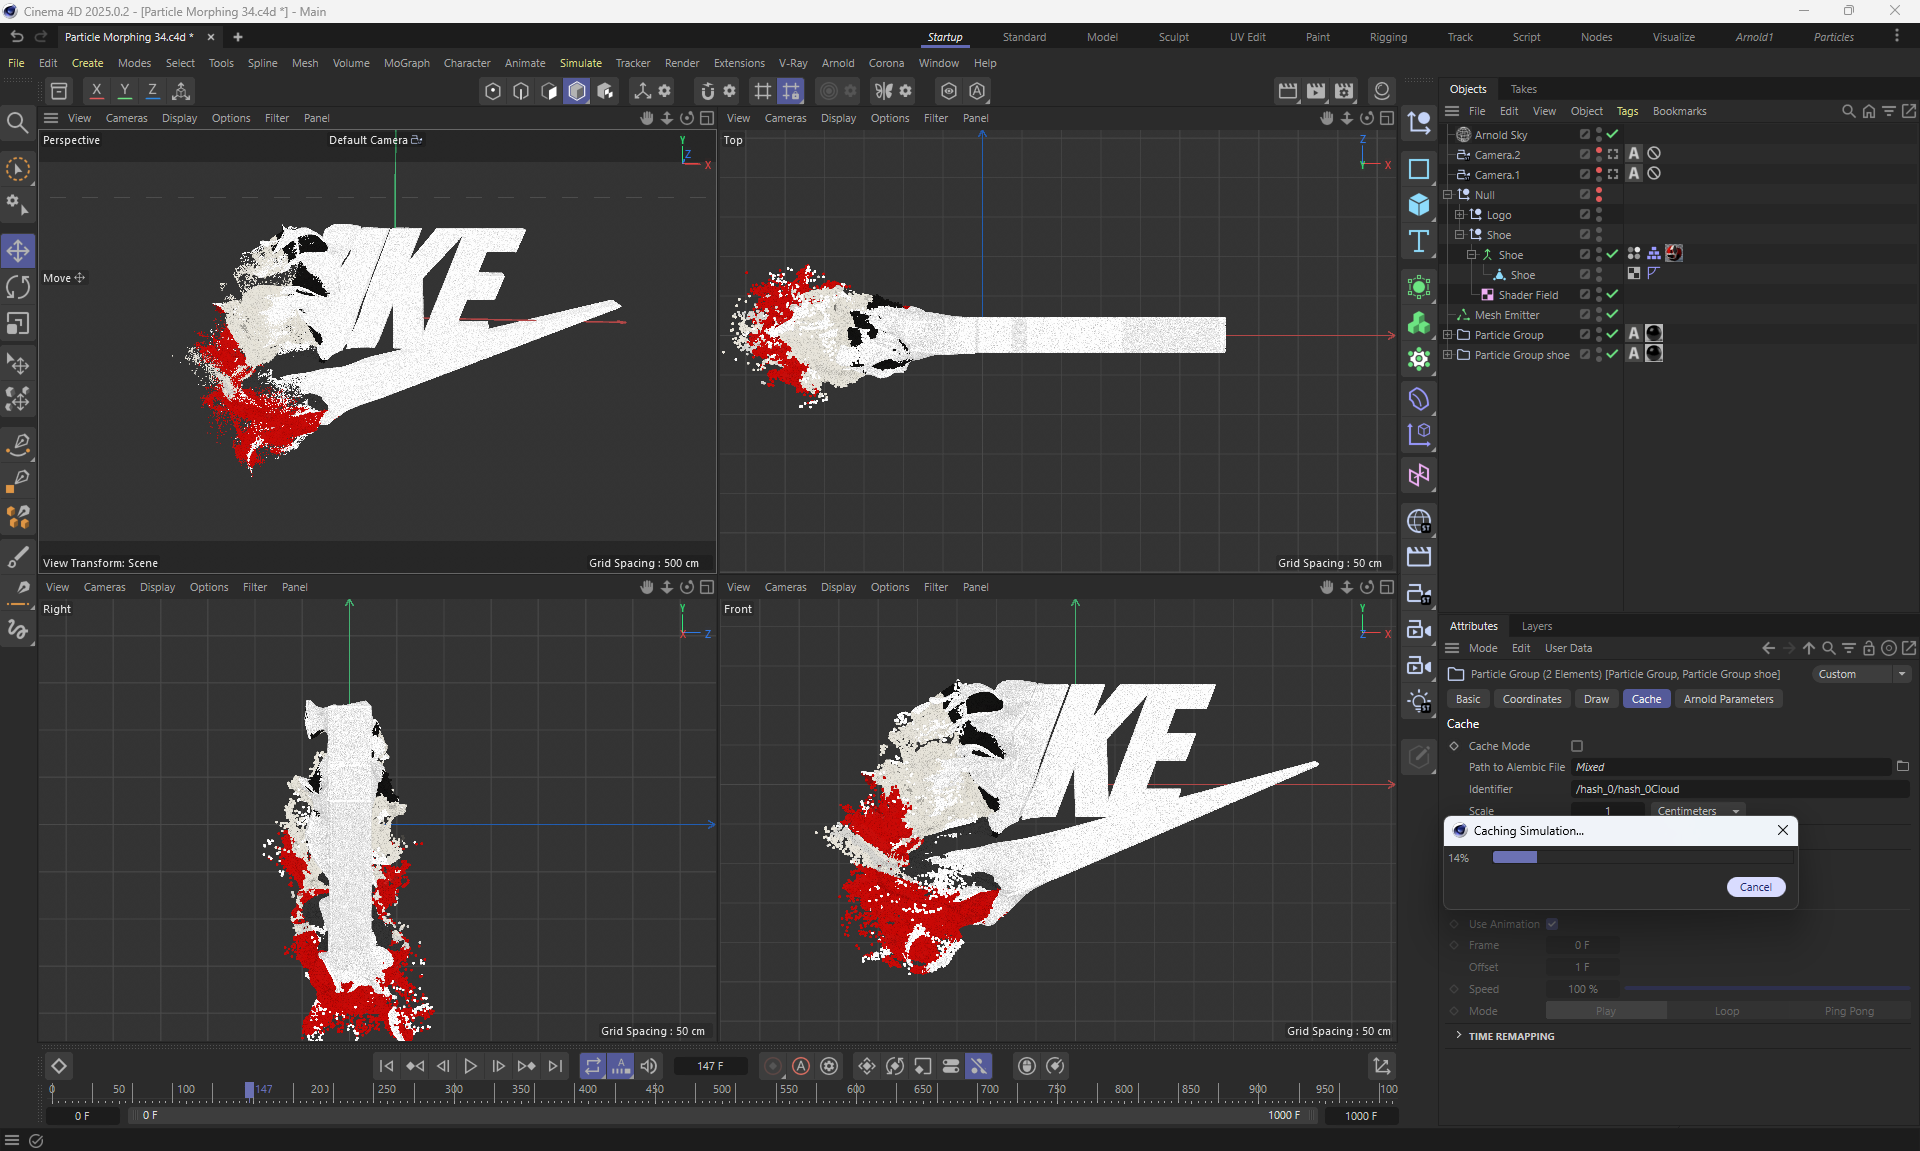This screenshot has width=1920, height=1151.
Task: Switch to the Draw attributes tab
Action: (1596, 699)
